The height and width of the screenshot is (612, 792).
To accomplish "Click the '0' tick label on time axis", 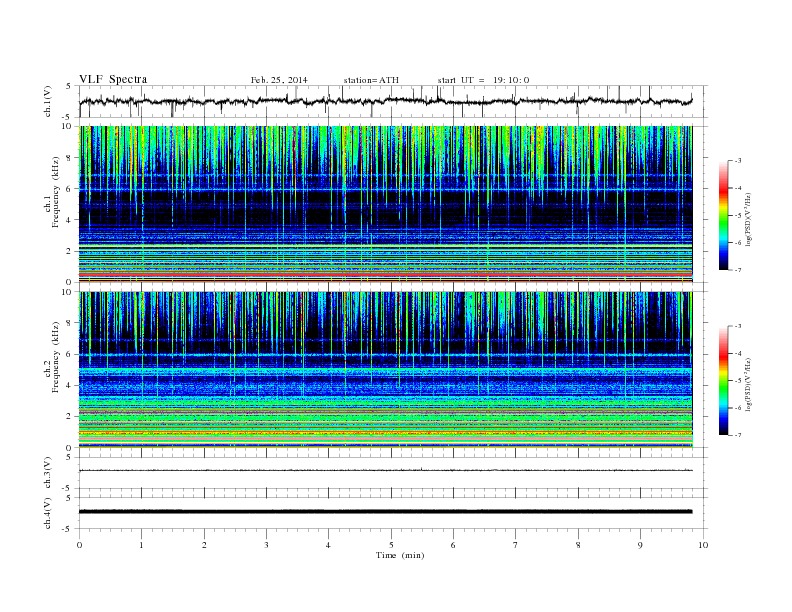I will [79, 545].
